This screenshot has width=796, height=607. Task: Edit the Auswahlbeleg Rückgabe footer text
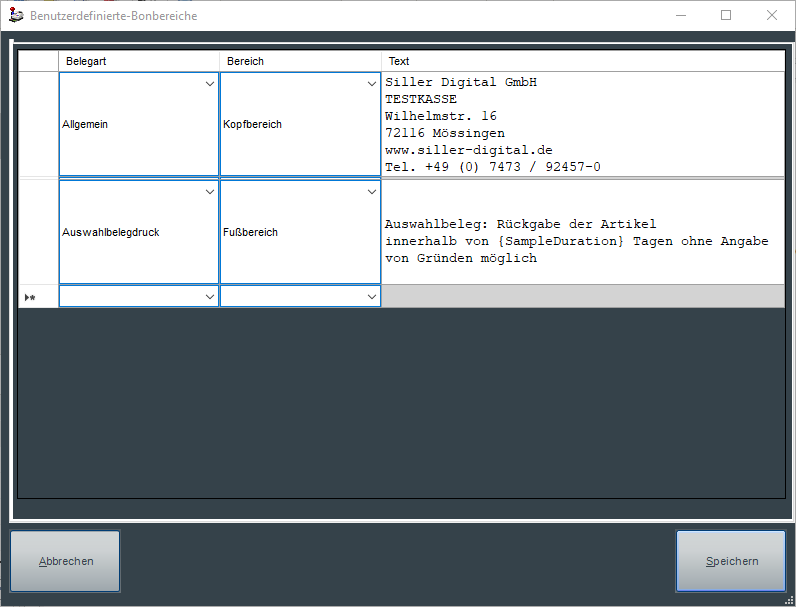tap(582, 241)
